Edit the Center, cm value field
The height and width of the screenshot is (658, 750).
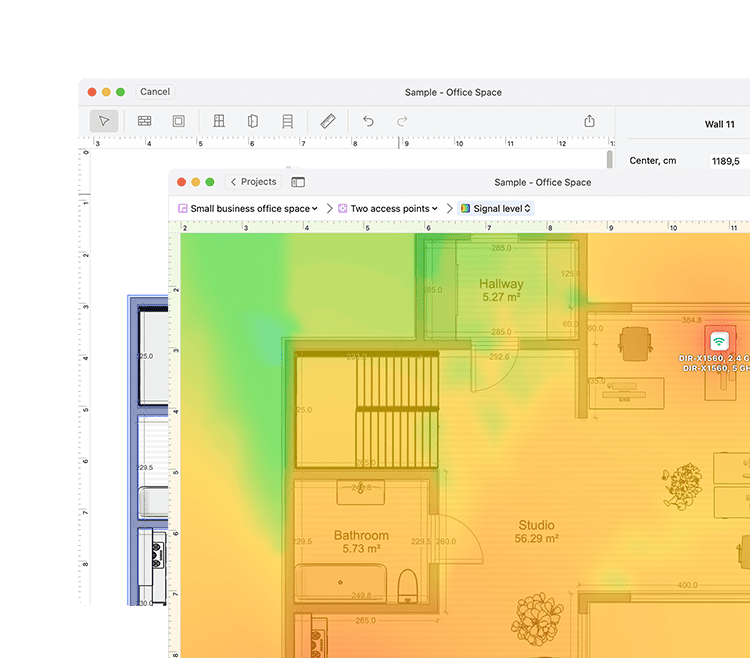click(727, 161)
